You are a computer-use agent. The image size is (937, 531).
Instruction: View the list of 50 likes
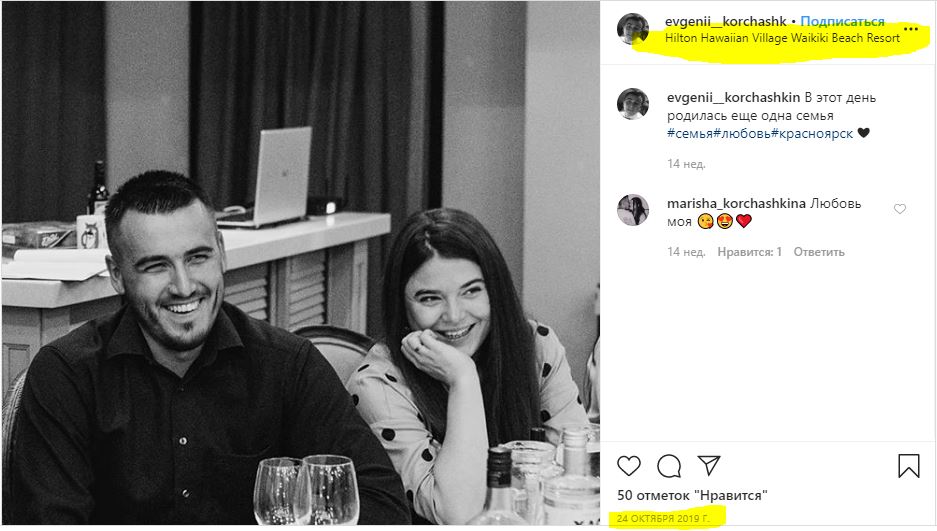[691, 495]
